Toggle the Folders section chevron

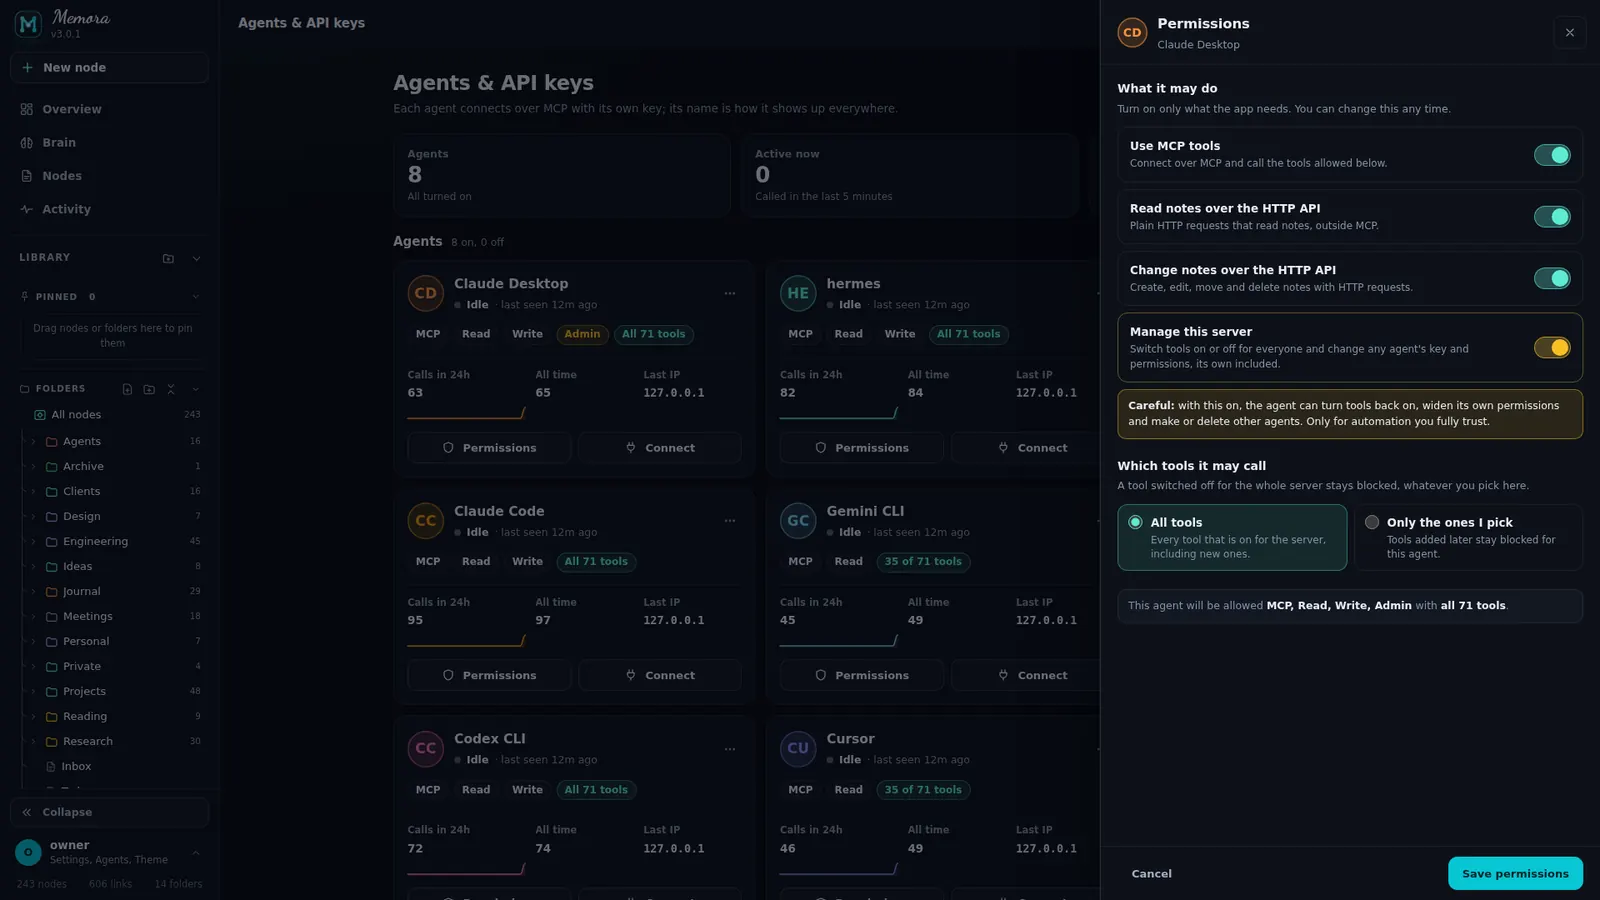[195, 389]
